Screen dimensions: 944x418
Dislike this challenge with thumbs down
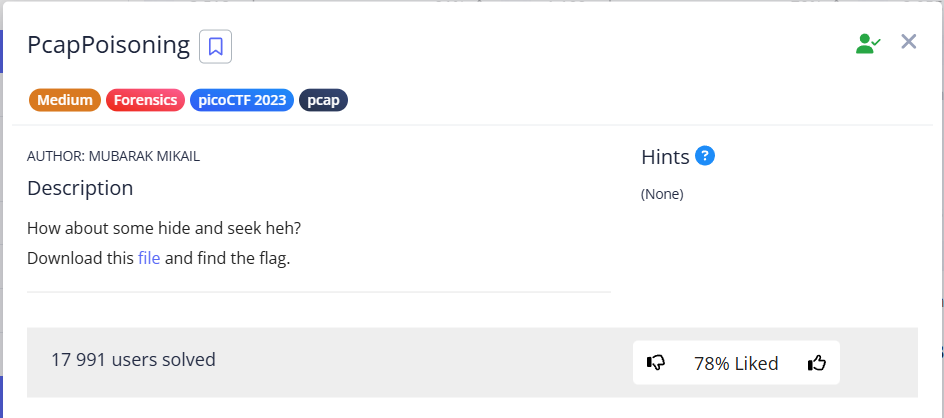(x=656, y=363)
